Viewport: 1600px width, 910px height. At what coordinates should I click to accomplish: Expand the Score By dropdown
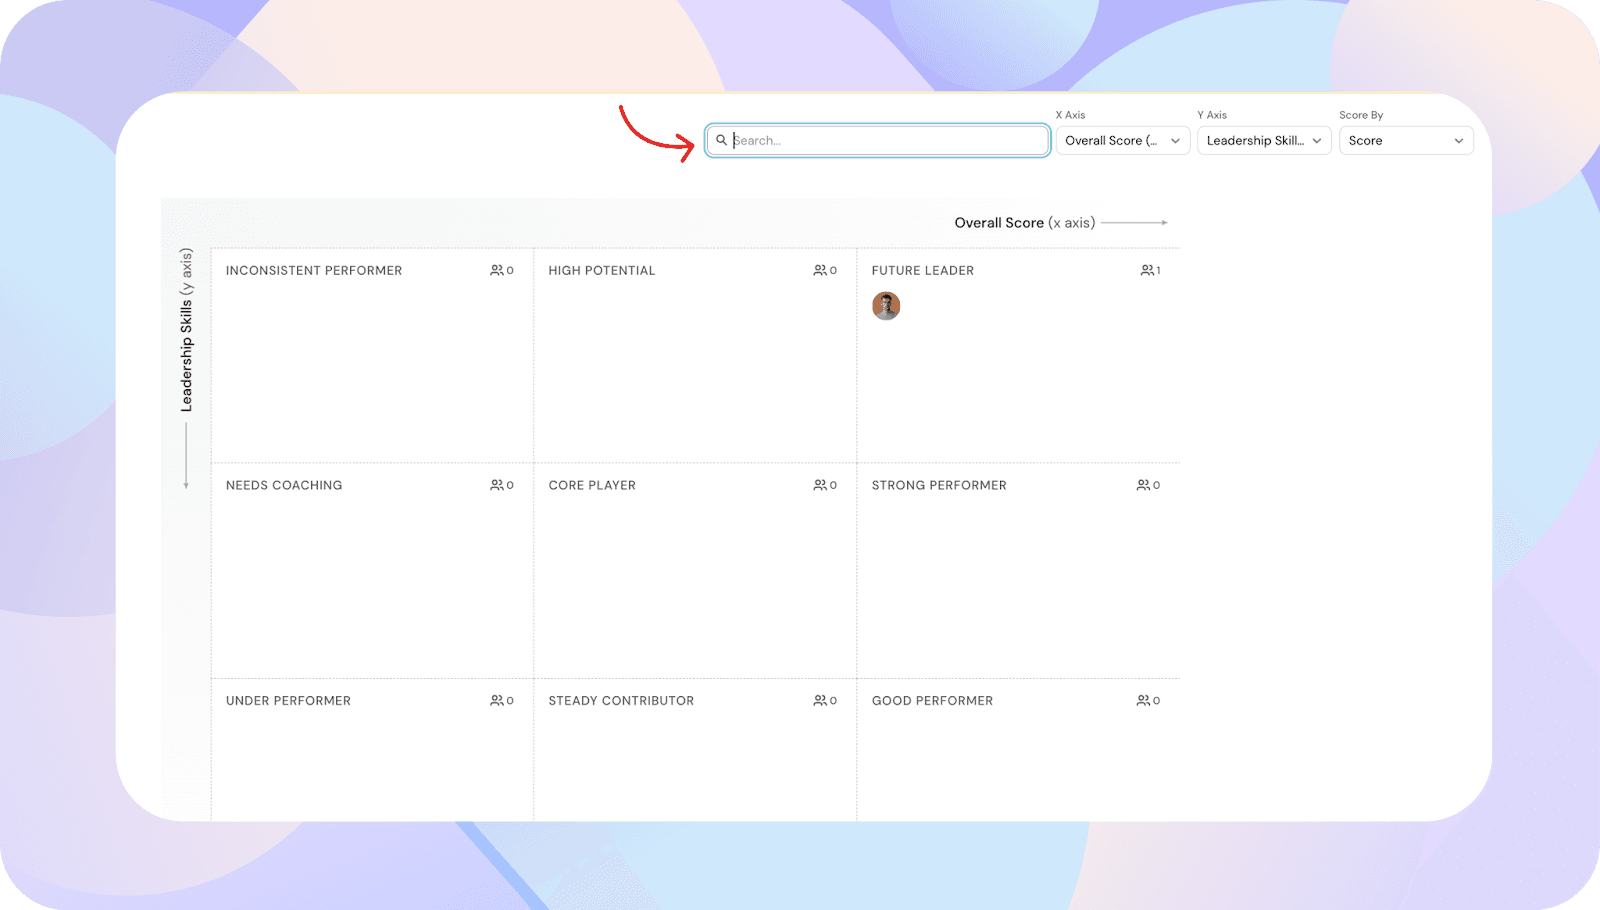(x=1405, y=141)
